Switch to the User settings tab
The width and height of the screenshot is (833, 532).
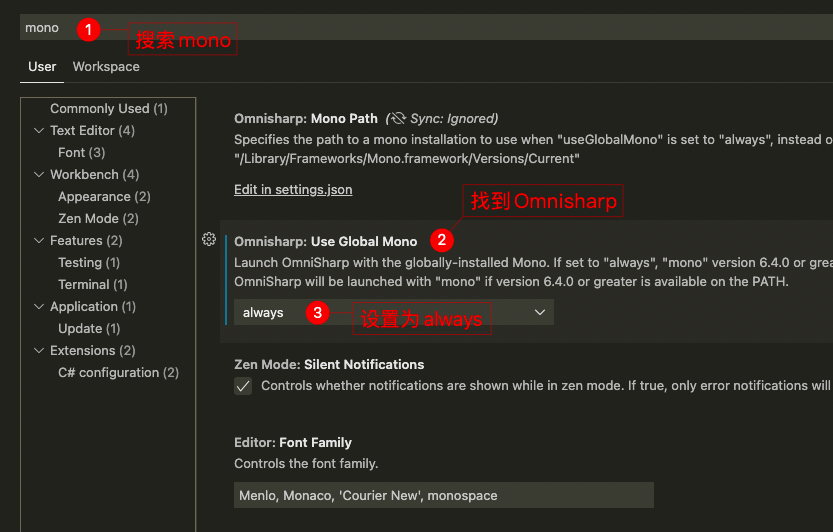pyautogui.click(x=42, y=66)
